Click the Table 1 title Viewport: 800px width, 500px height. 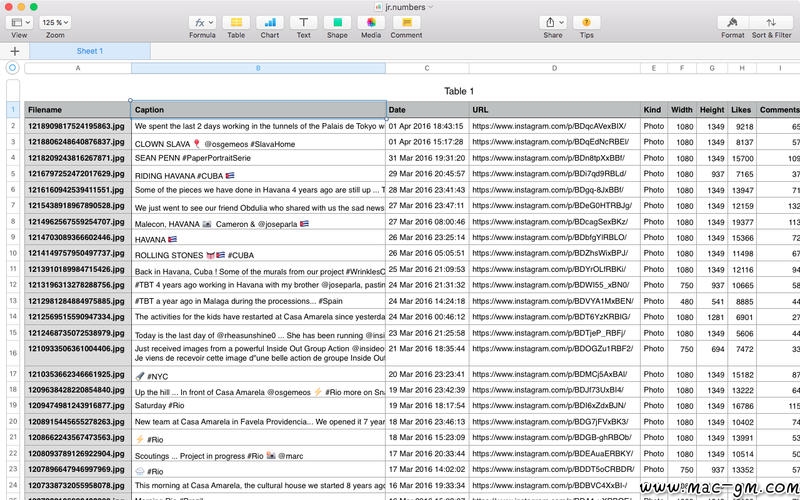click(459, 91)
